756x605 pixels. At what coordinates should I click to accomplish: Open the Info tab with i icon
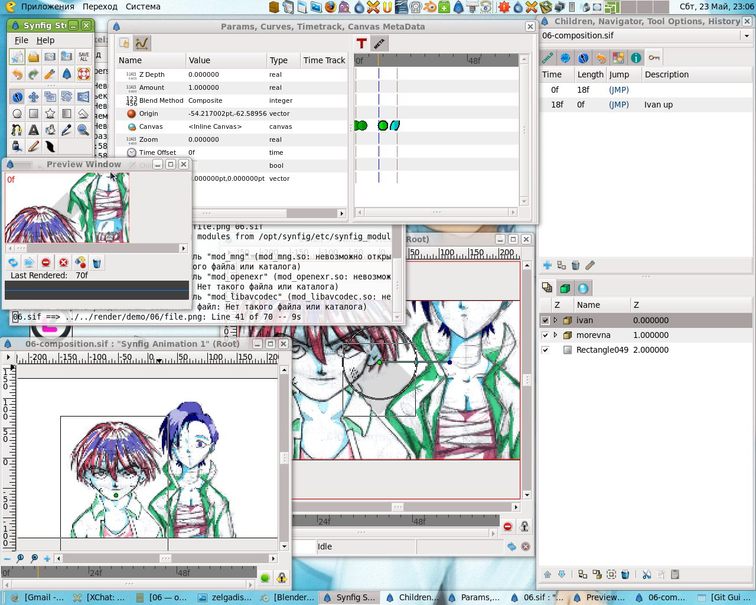(636, 58)
